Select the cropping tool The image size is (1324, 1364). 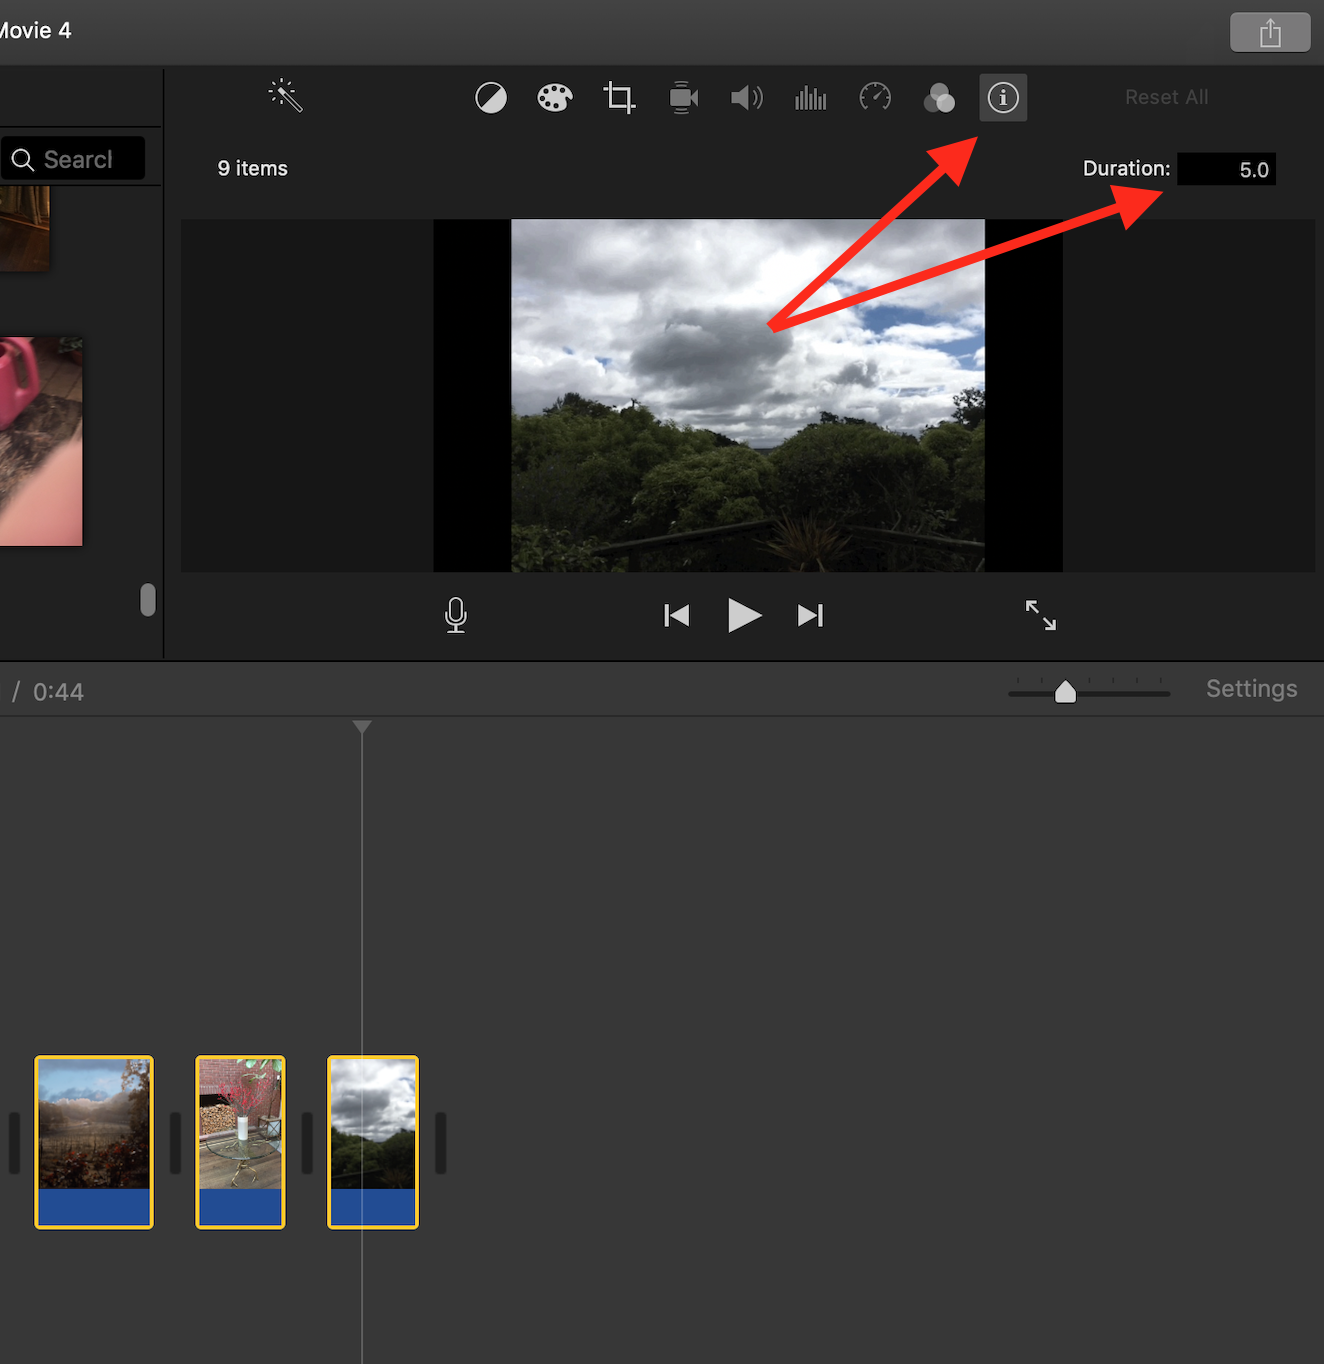coord(619,98)
